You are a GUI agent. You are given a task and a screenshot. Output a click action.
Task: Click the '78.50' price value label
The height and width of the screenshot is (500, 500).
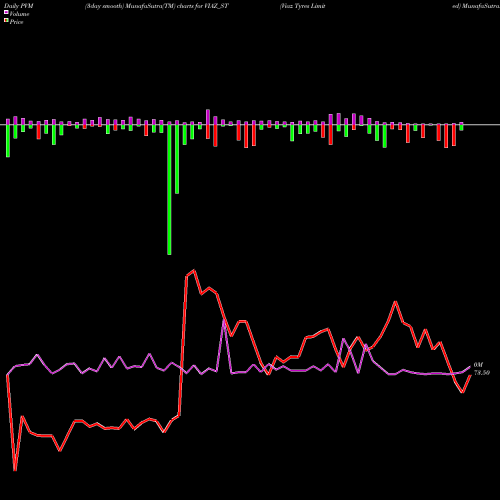[x=482, y=373]
